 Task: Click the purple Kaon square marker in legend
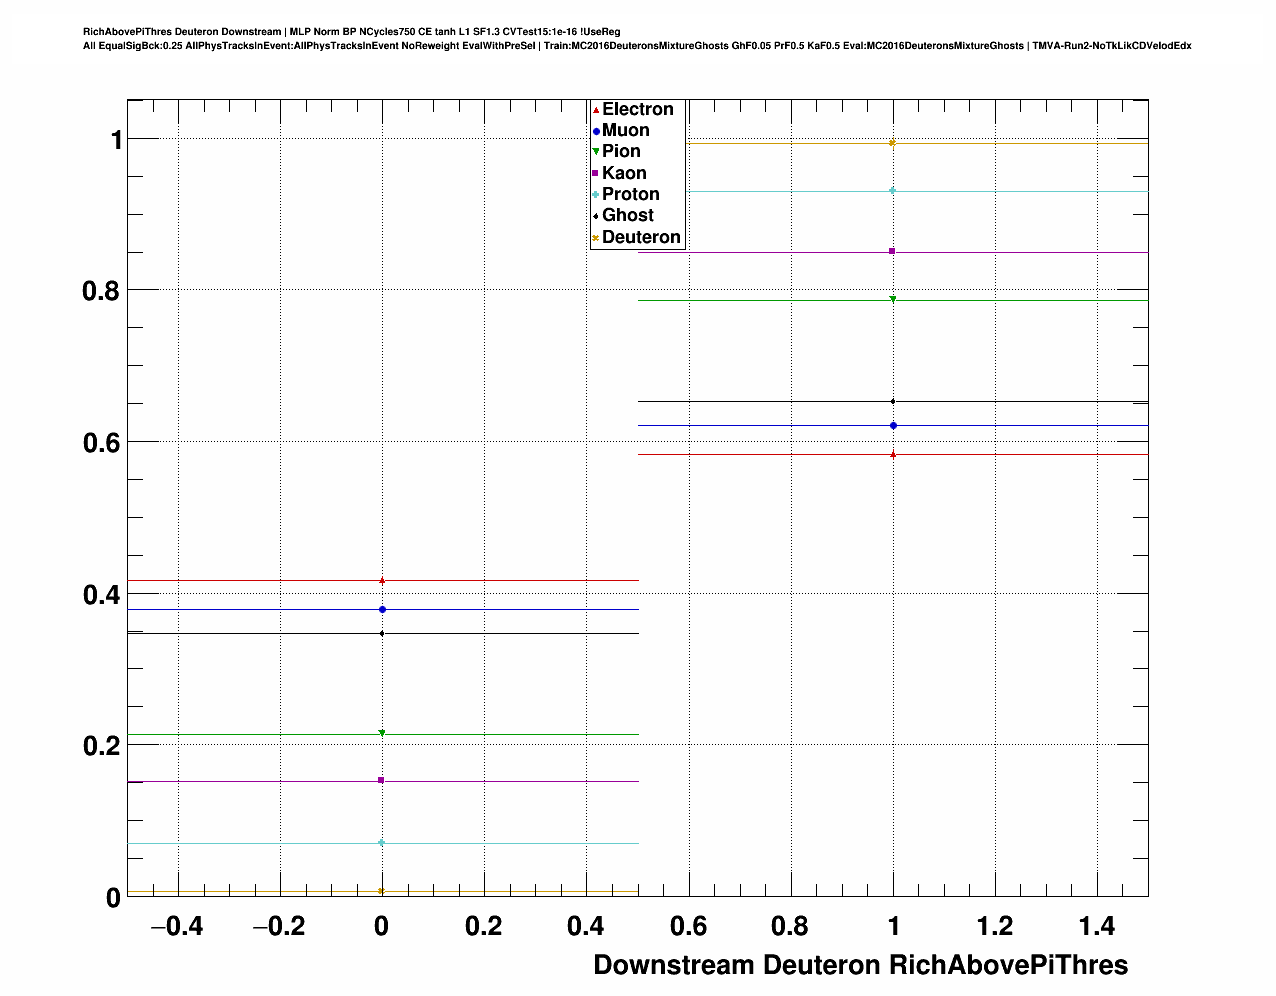tap(597, 174)
